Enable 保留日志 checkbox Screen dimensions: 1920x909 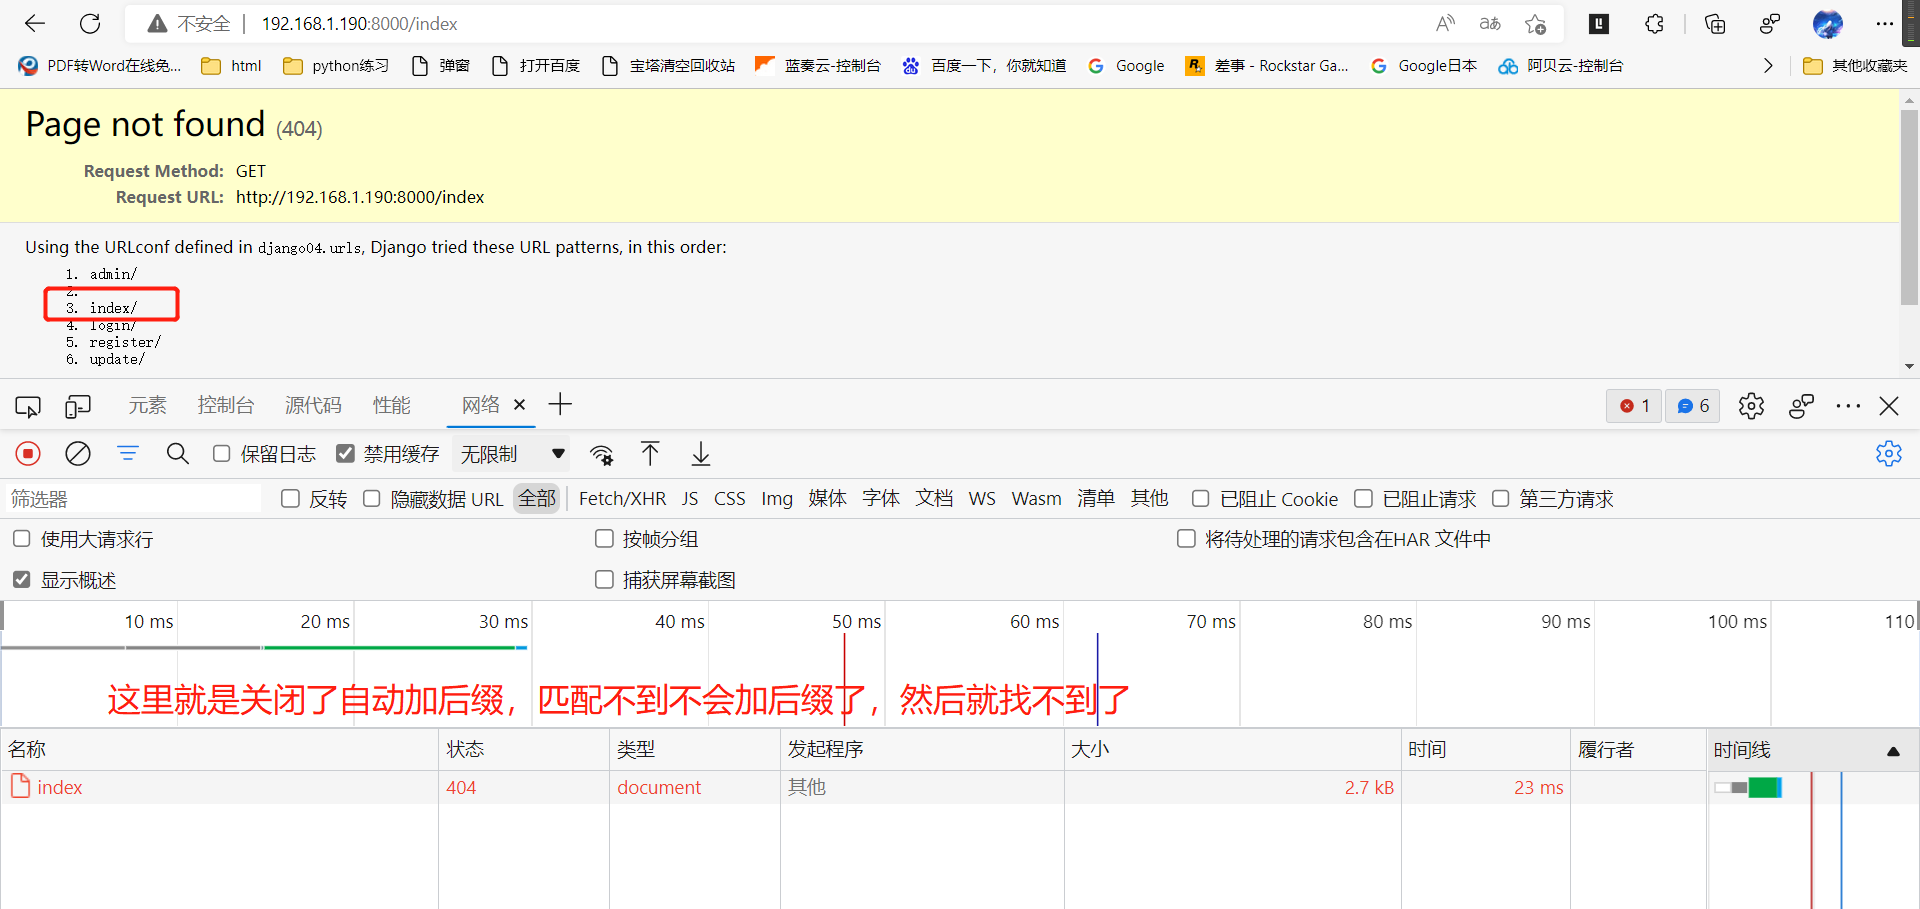[222, 454]
